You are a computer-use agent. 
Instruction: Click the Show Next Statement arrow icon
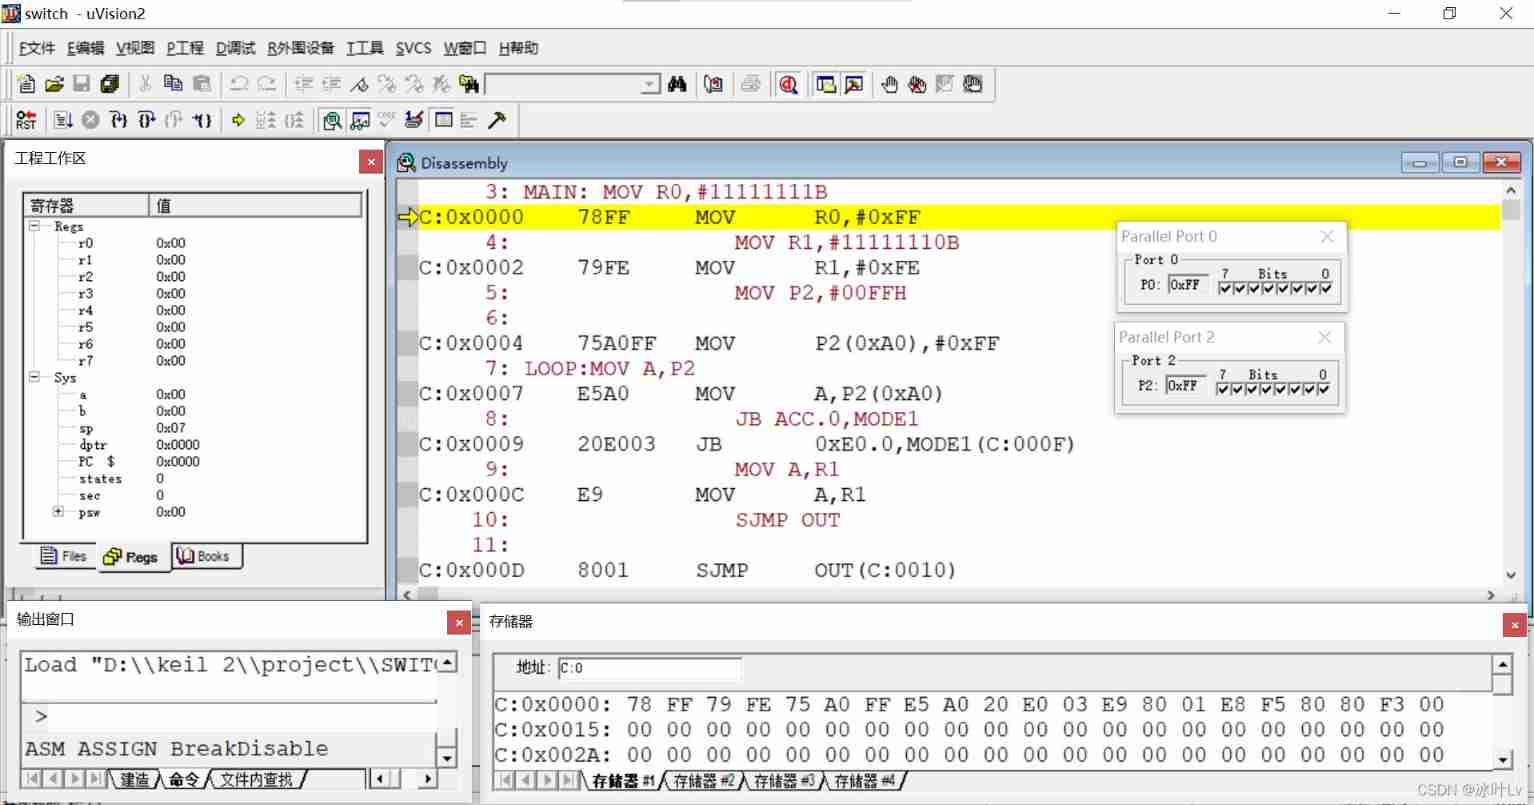(238, 120)
